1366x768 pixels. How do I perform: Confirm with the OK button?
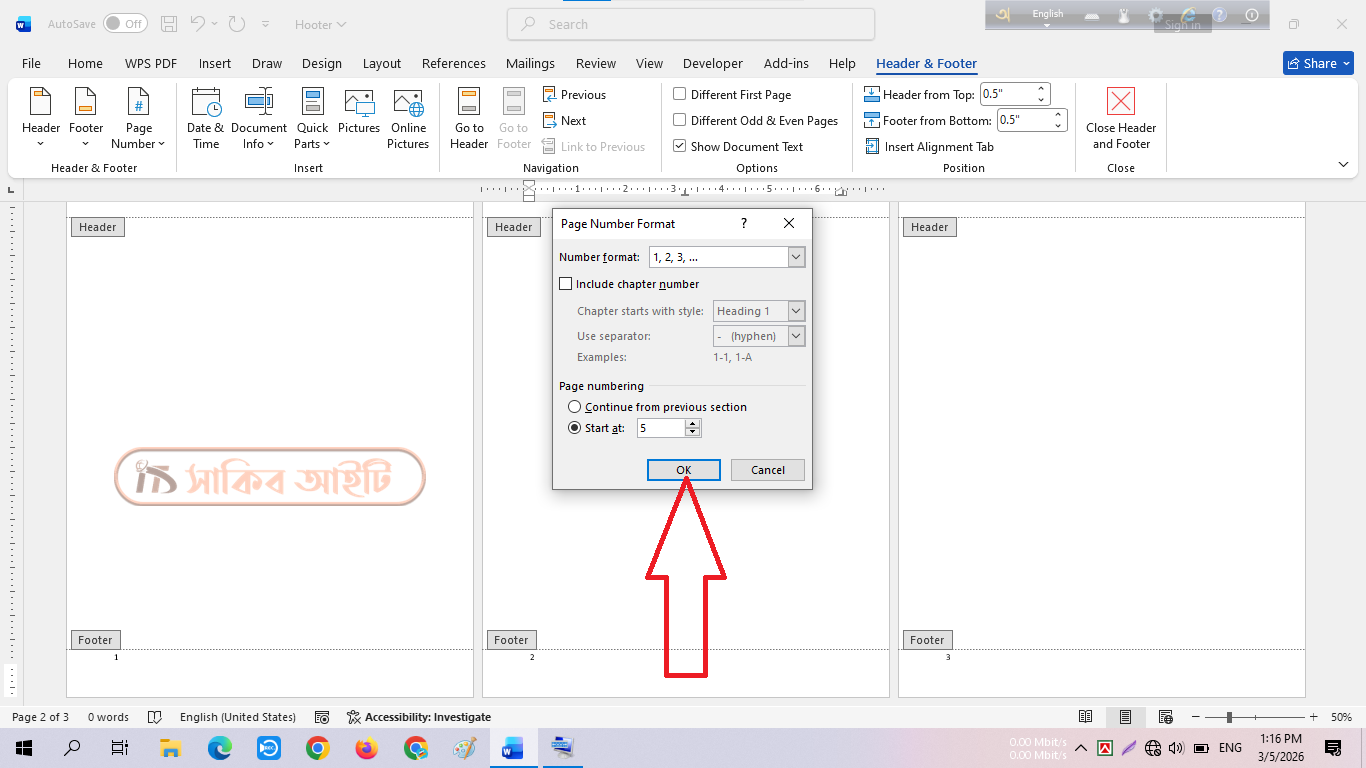[684, 470]
